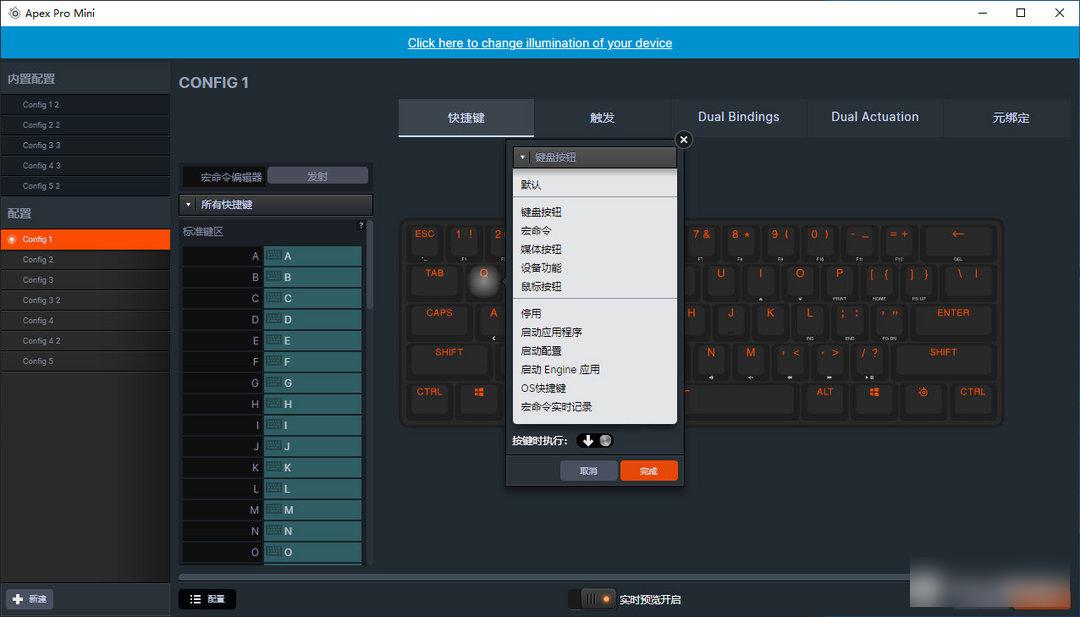This screenshot has height=617, width=1080.
Task: Click the keyboard icon in row G
Action: [x=273, y=383]
